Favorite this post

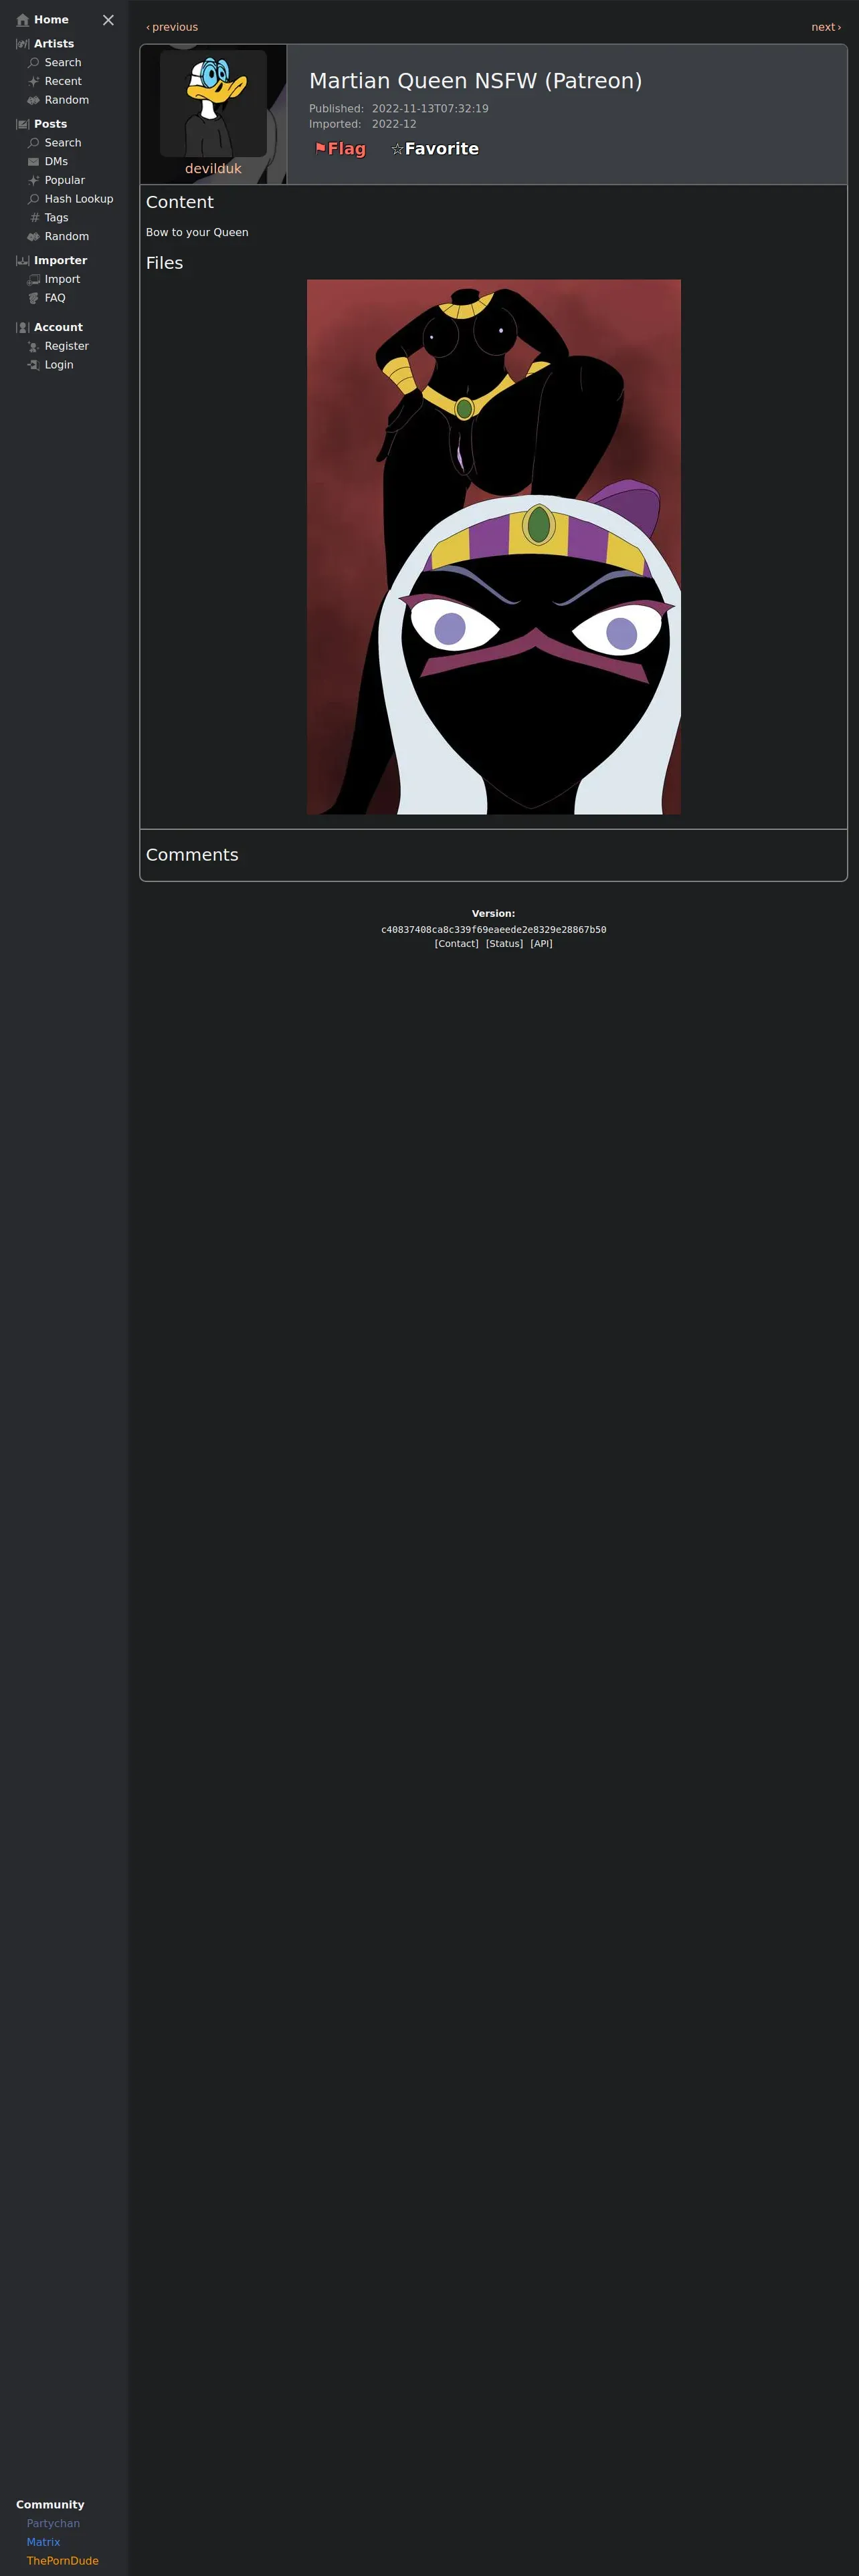click(435, 149)
